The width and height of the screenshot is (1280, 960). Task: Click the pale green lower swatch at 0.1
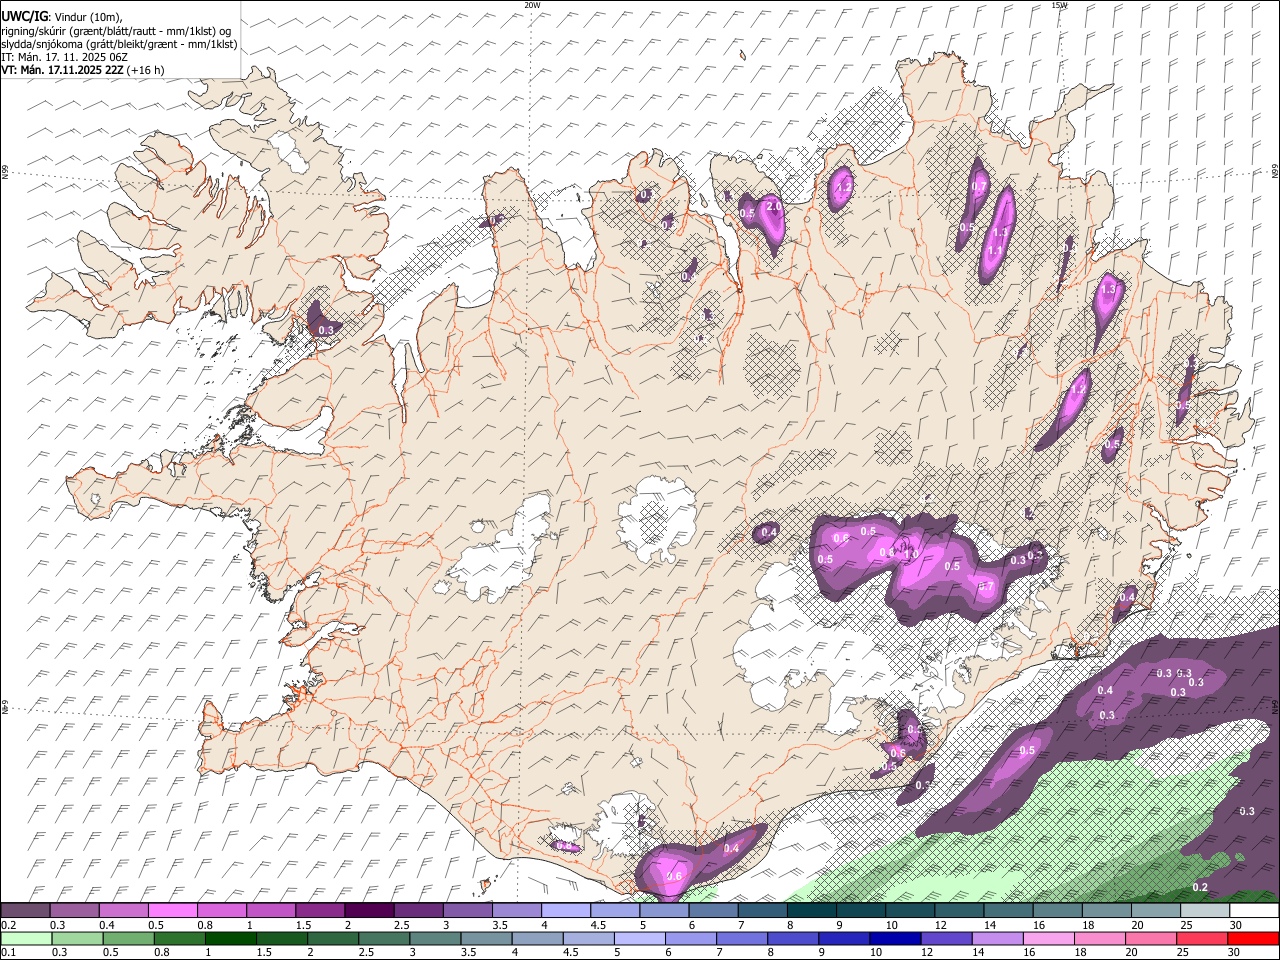pos(26,938)
